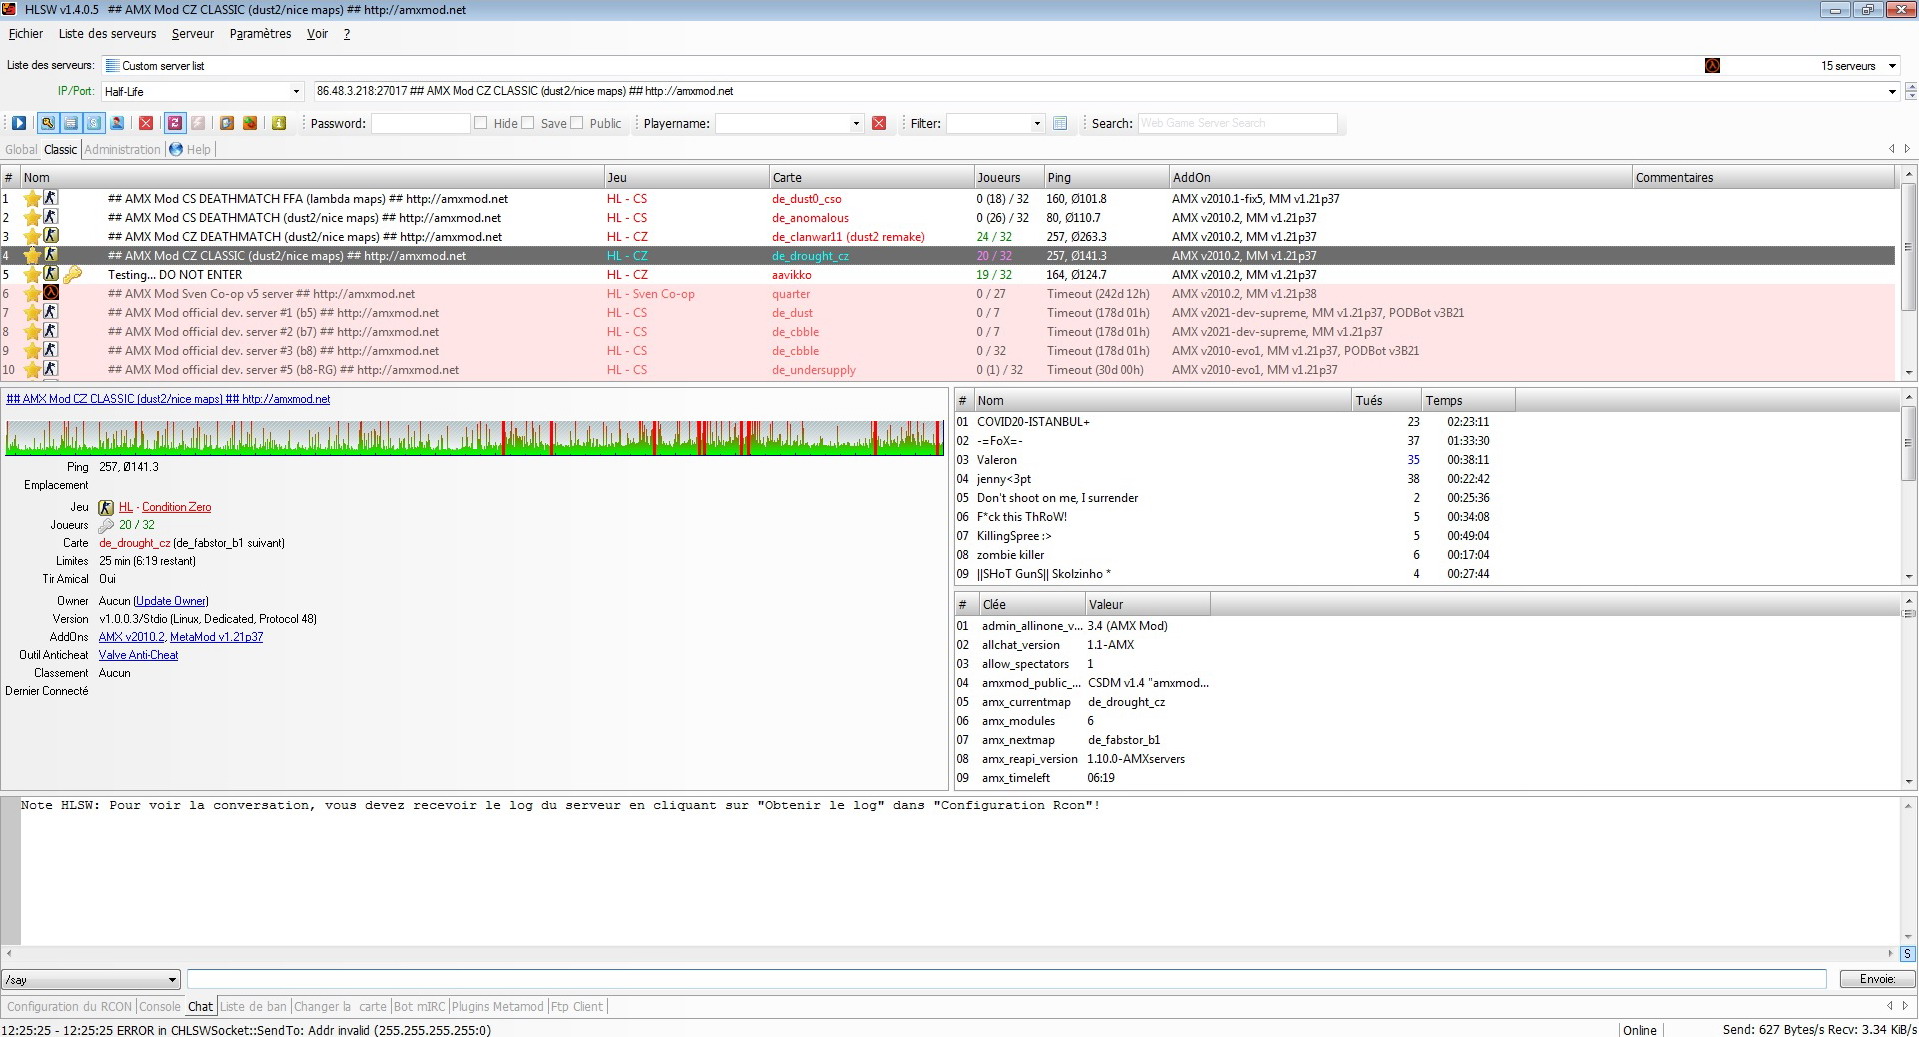This screenshot has height=1037, width=1919.
Task: Open the Serveur menu
Action: pyautogui.click(x=192, y=34)
